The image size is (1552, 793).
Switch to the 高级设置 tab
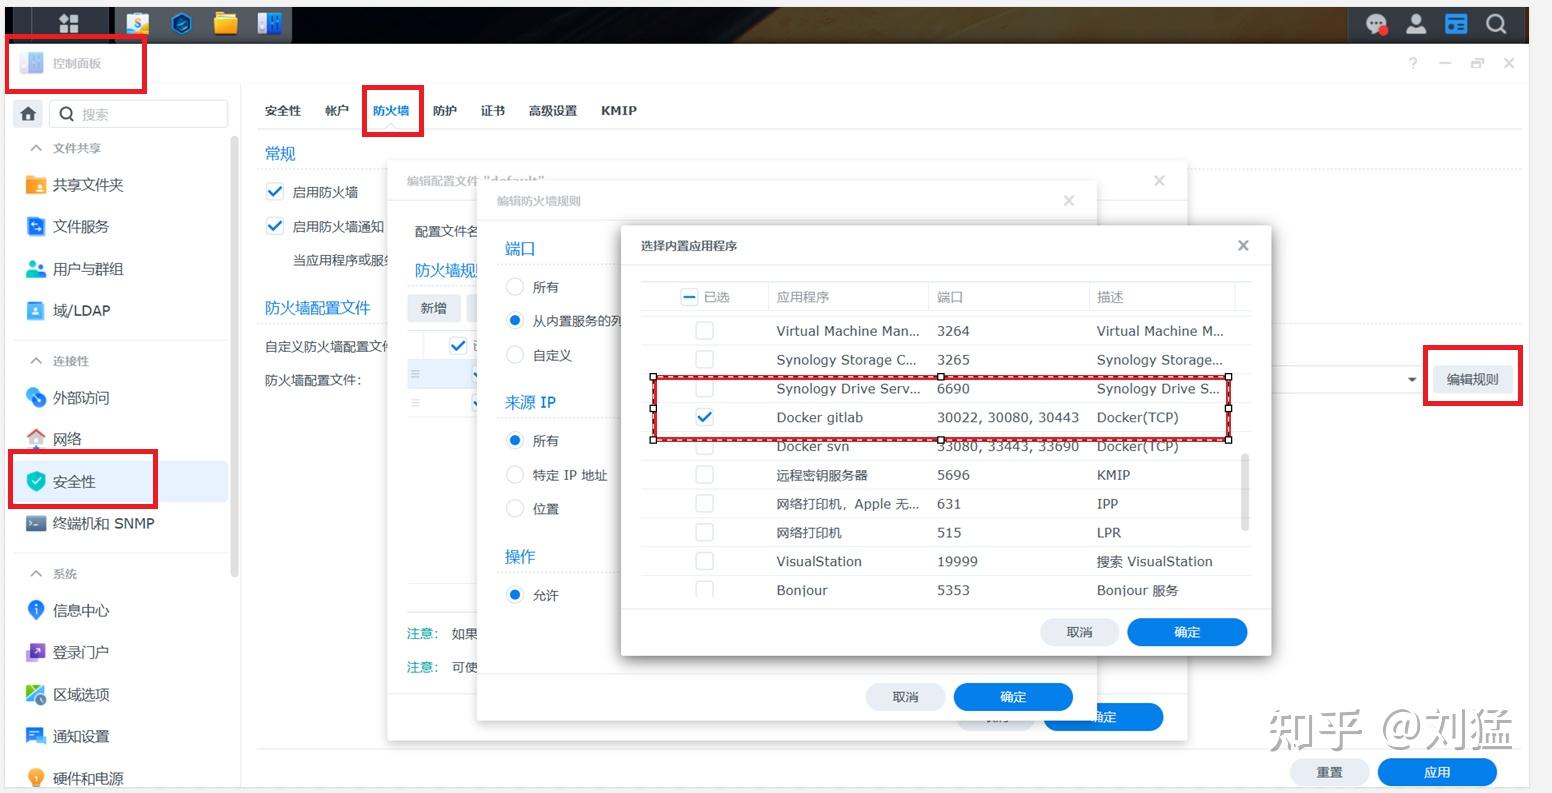[x=553, y=111]
